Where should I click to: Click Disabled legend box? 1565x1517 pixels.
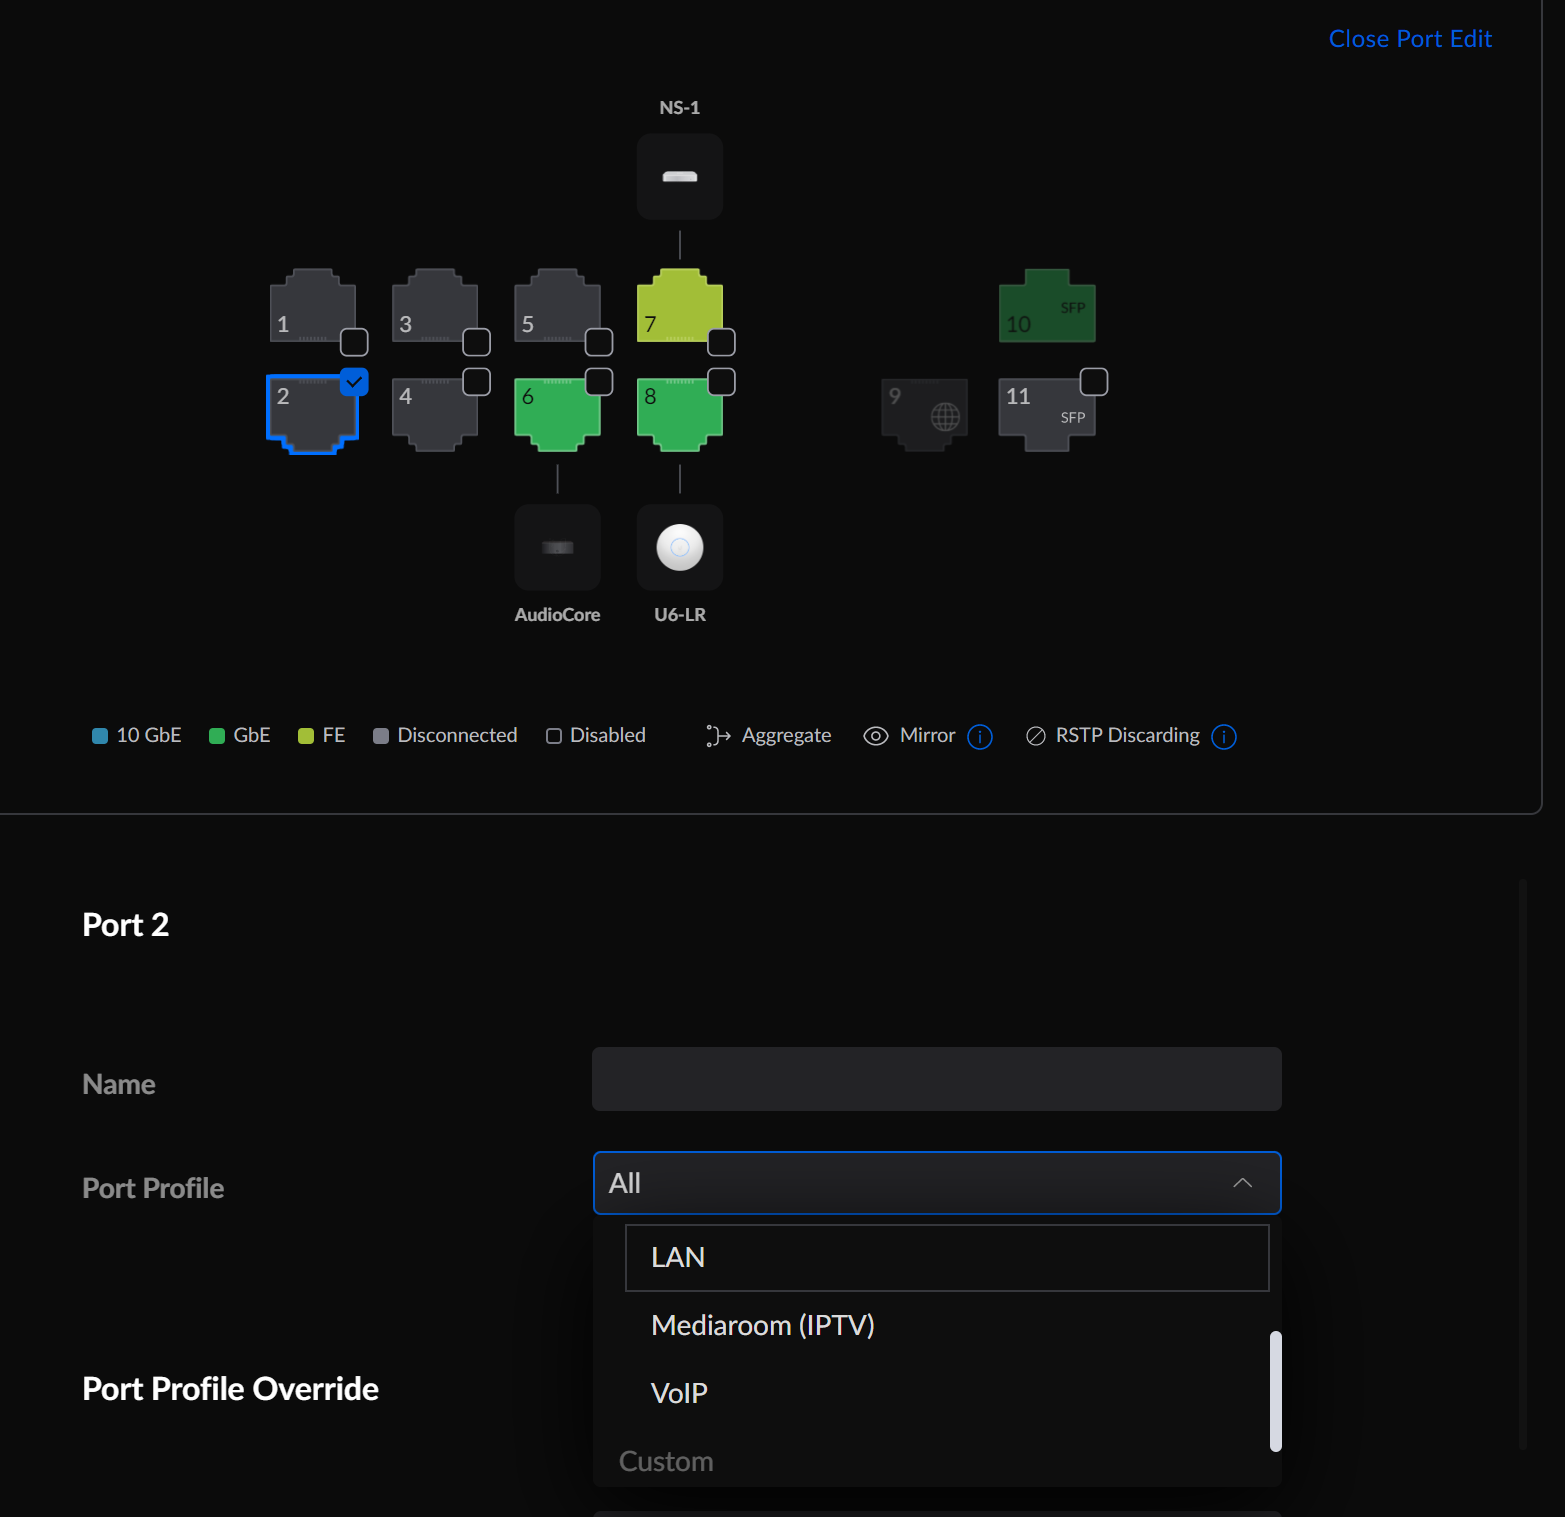554,736
